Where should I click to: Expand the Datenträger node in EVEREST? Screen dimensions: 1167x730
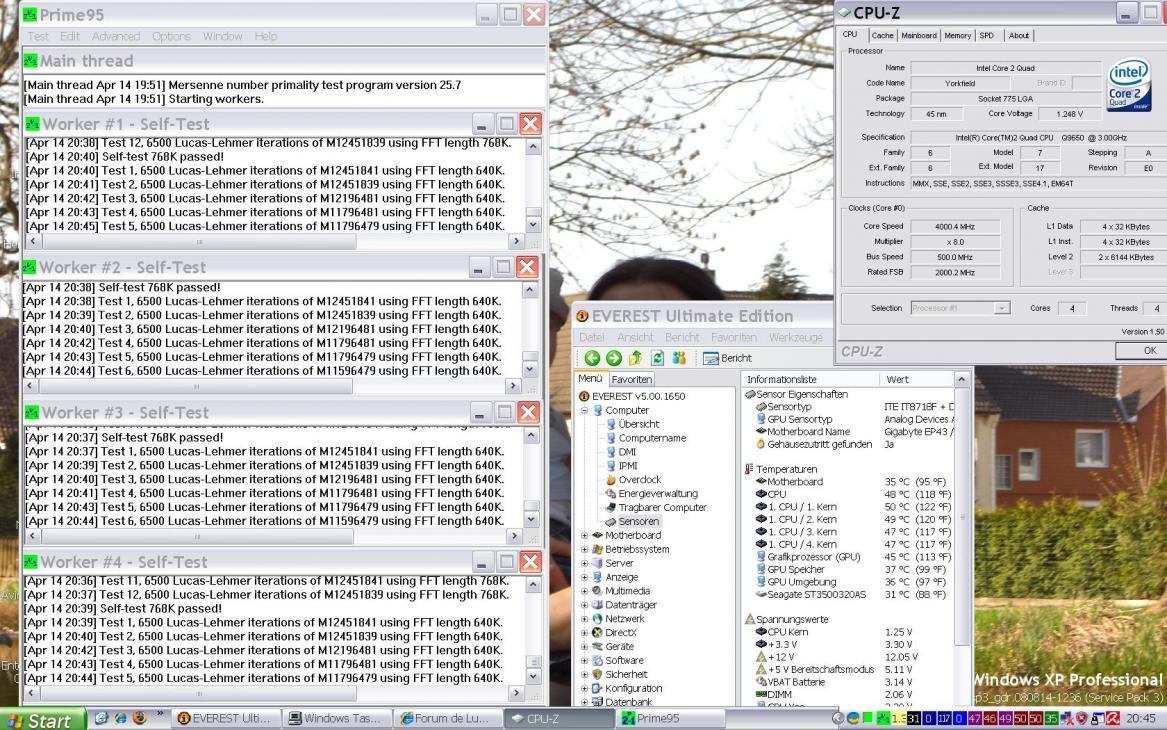point(584,605)
